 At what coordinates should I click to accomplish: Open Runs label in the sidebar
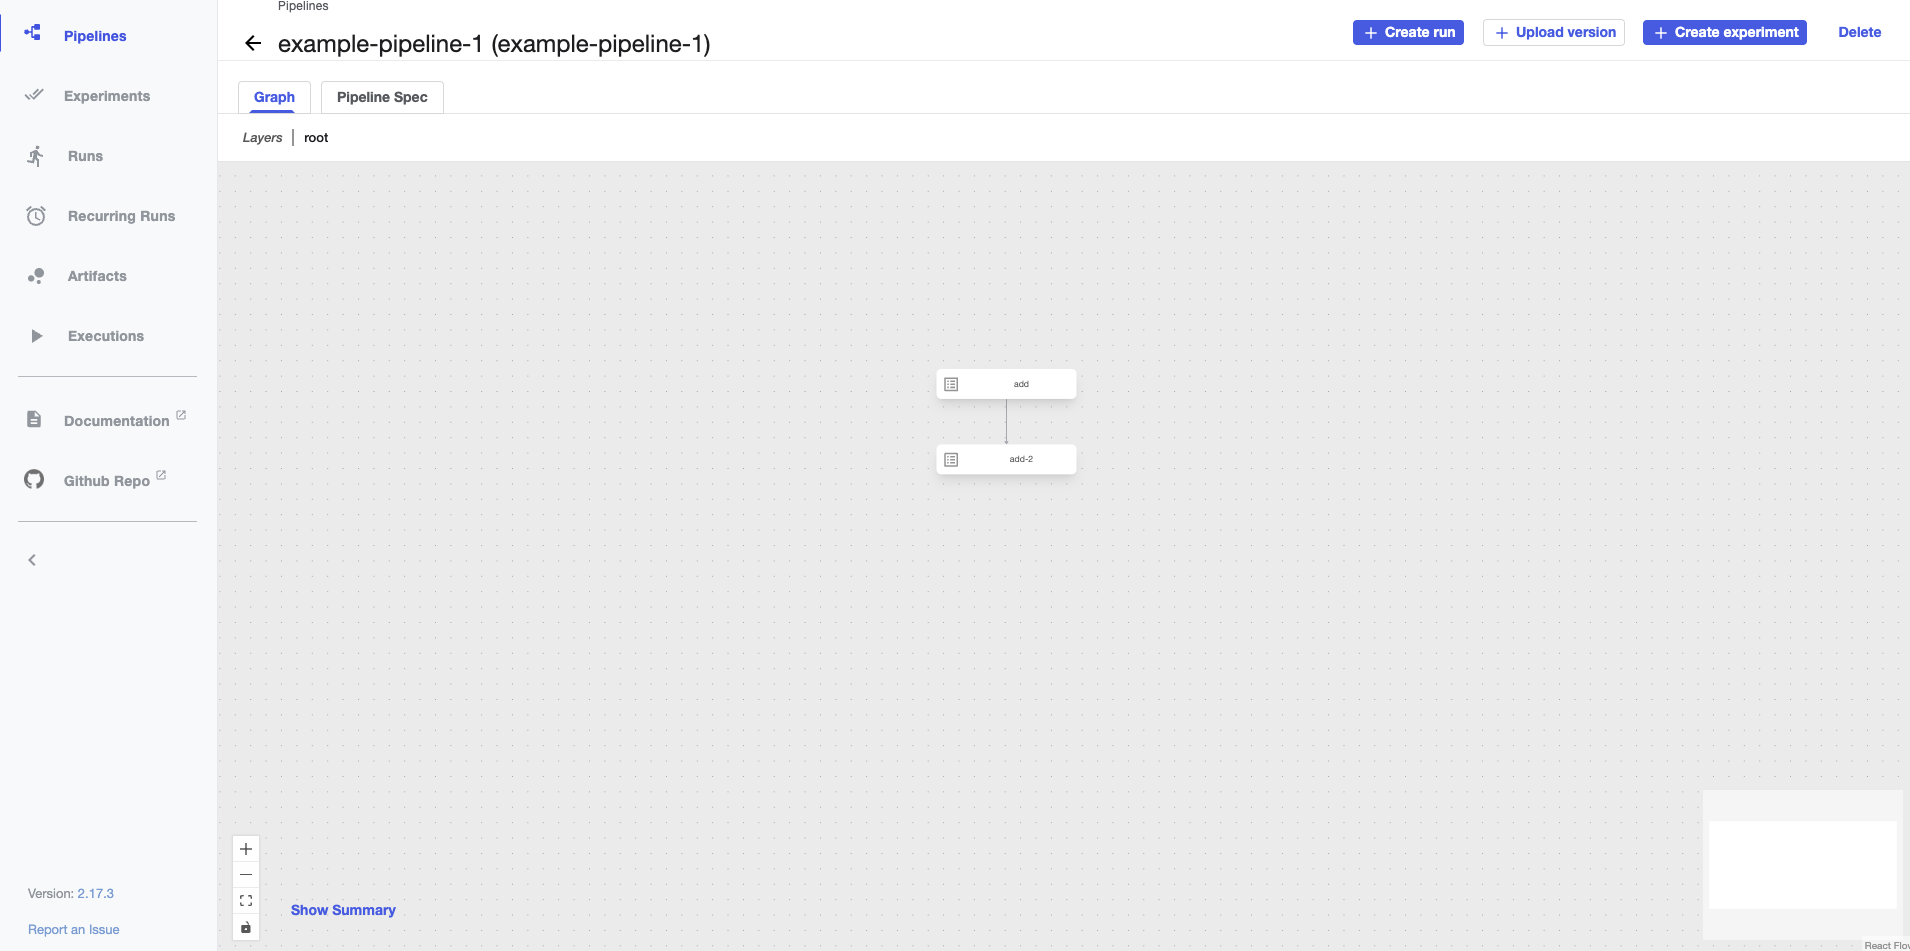(85, 156)
